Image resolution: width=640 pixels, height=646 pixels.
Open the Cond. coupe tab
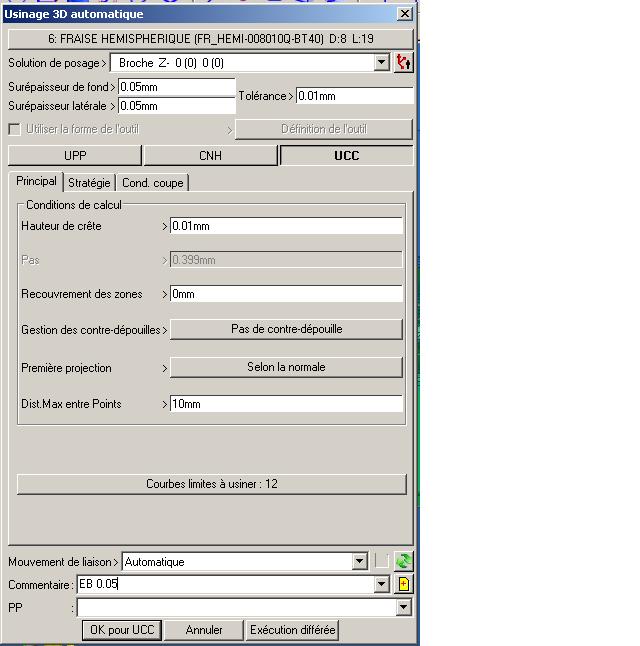[x=152, y=183]
